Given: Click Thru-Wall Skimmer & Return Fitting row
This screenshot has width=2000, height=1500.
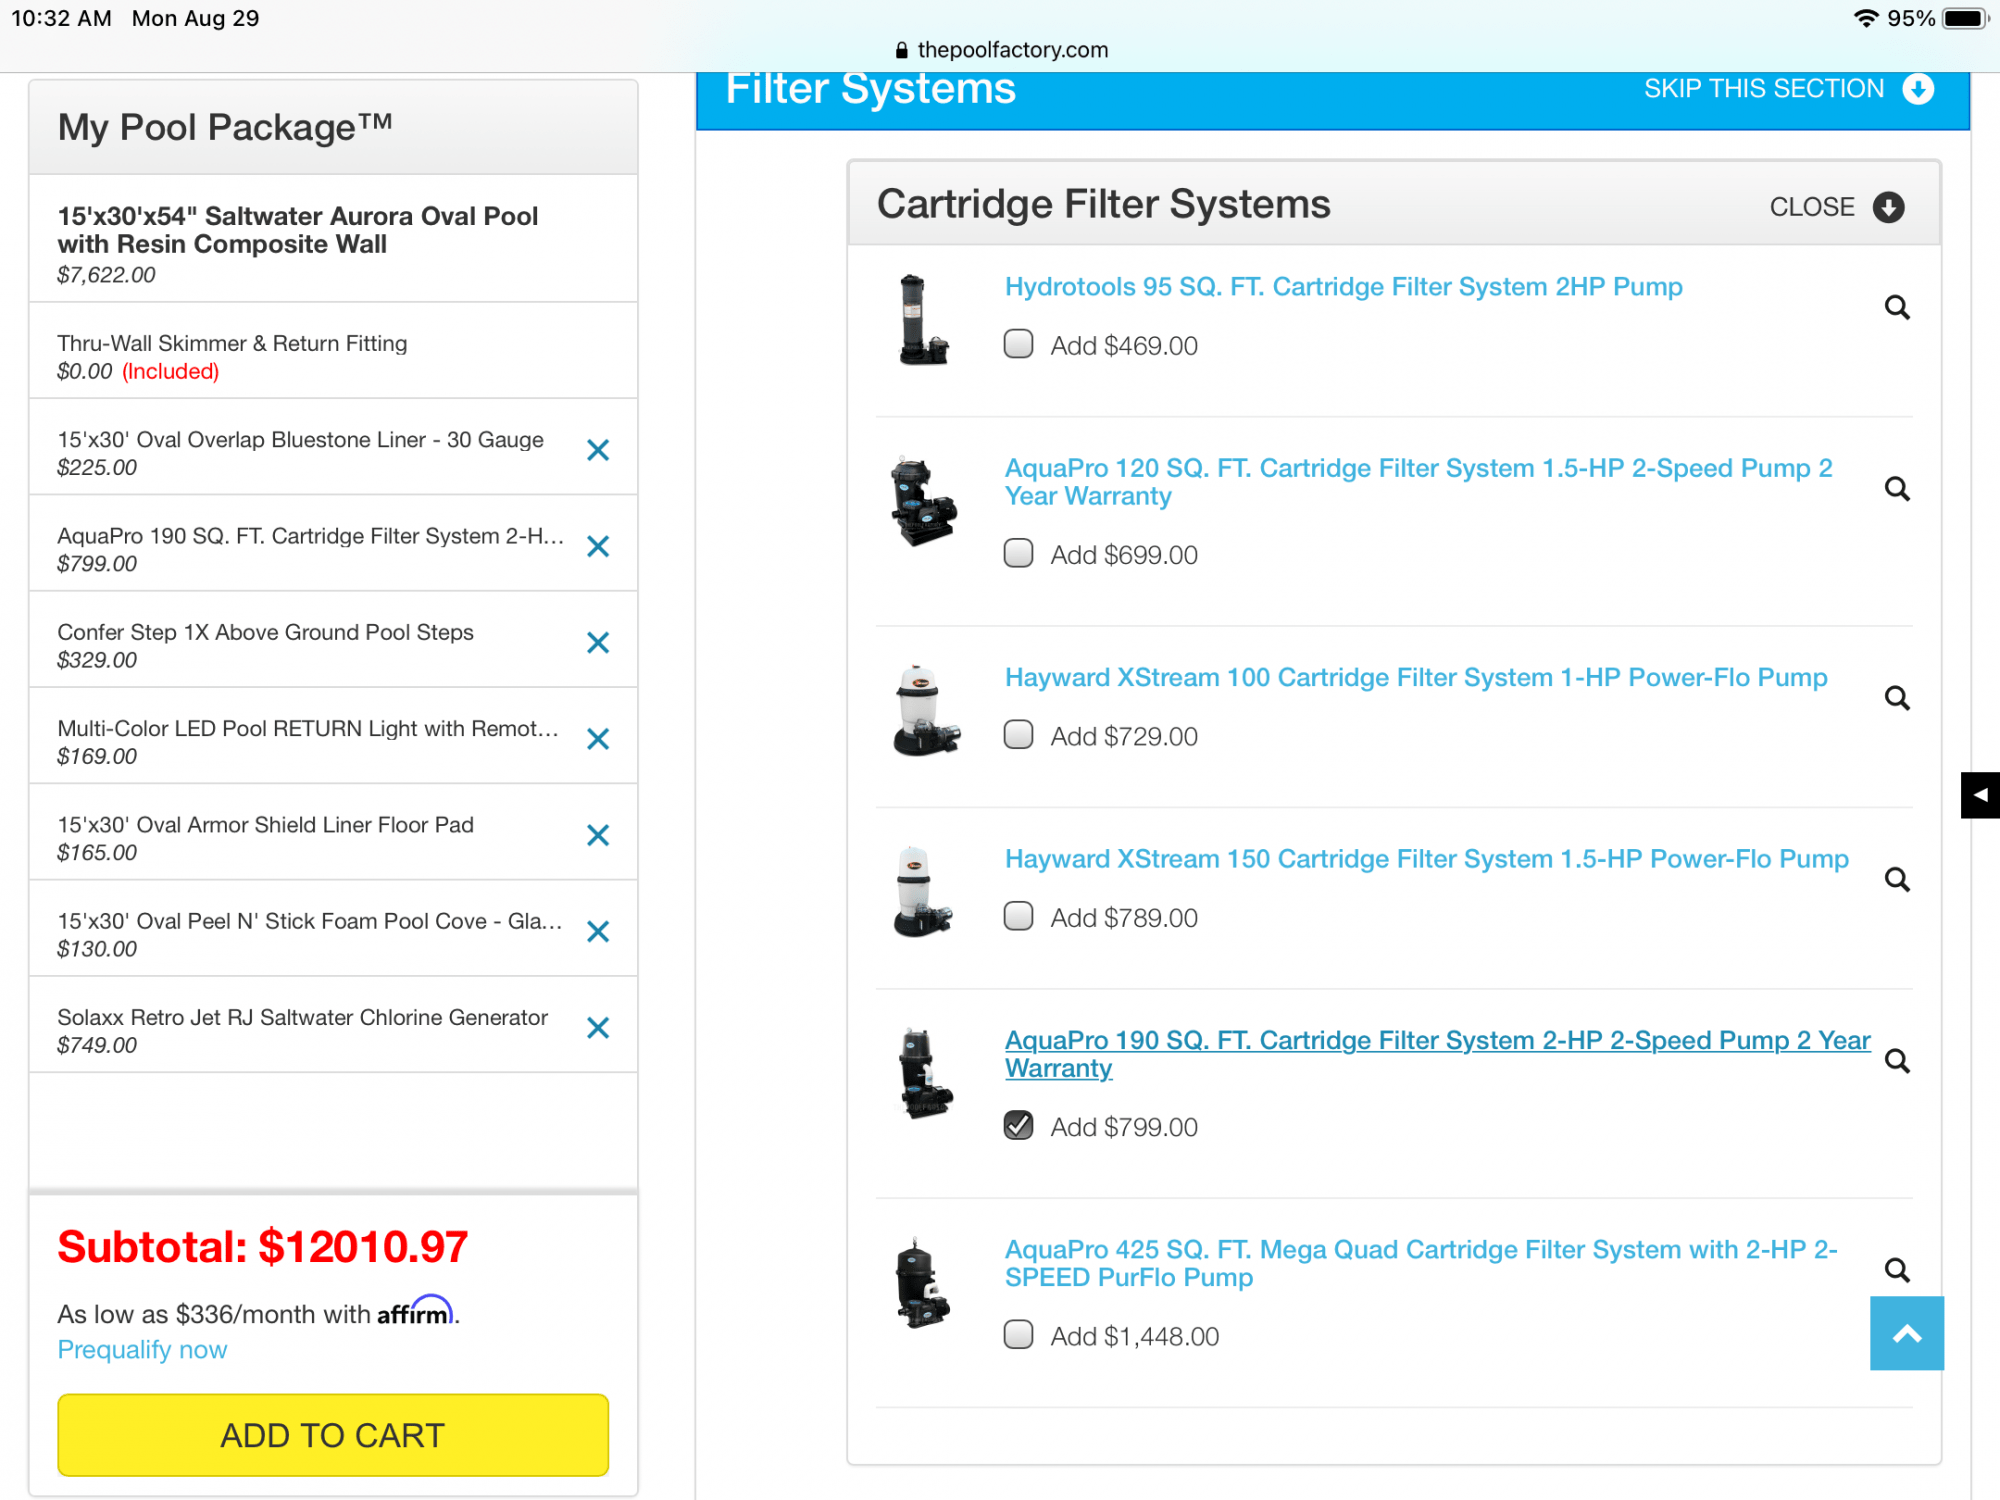Looking at the screenshot, I should [333, 351].
